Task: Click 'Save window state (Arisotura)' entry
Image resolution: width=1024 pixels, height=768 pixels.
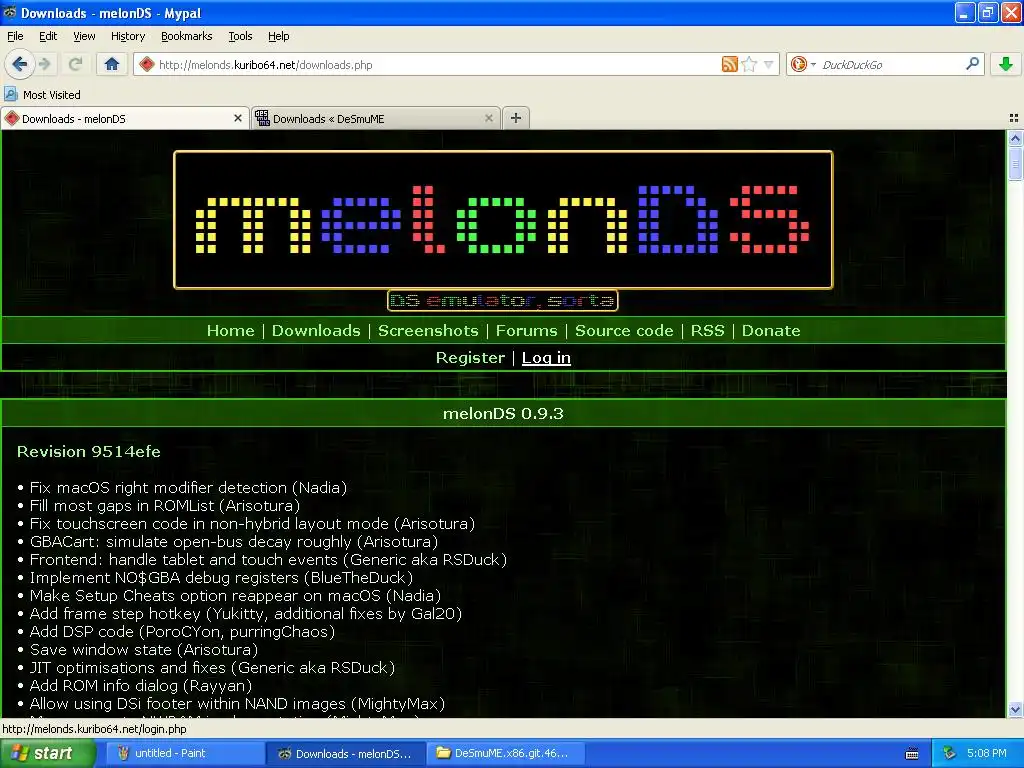Action: [x=144, y=650]
